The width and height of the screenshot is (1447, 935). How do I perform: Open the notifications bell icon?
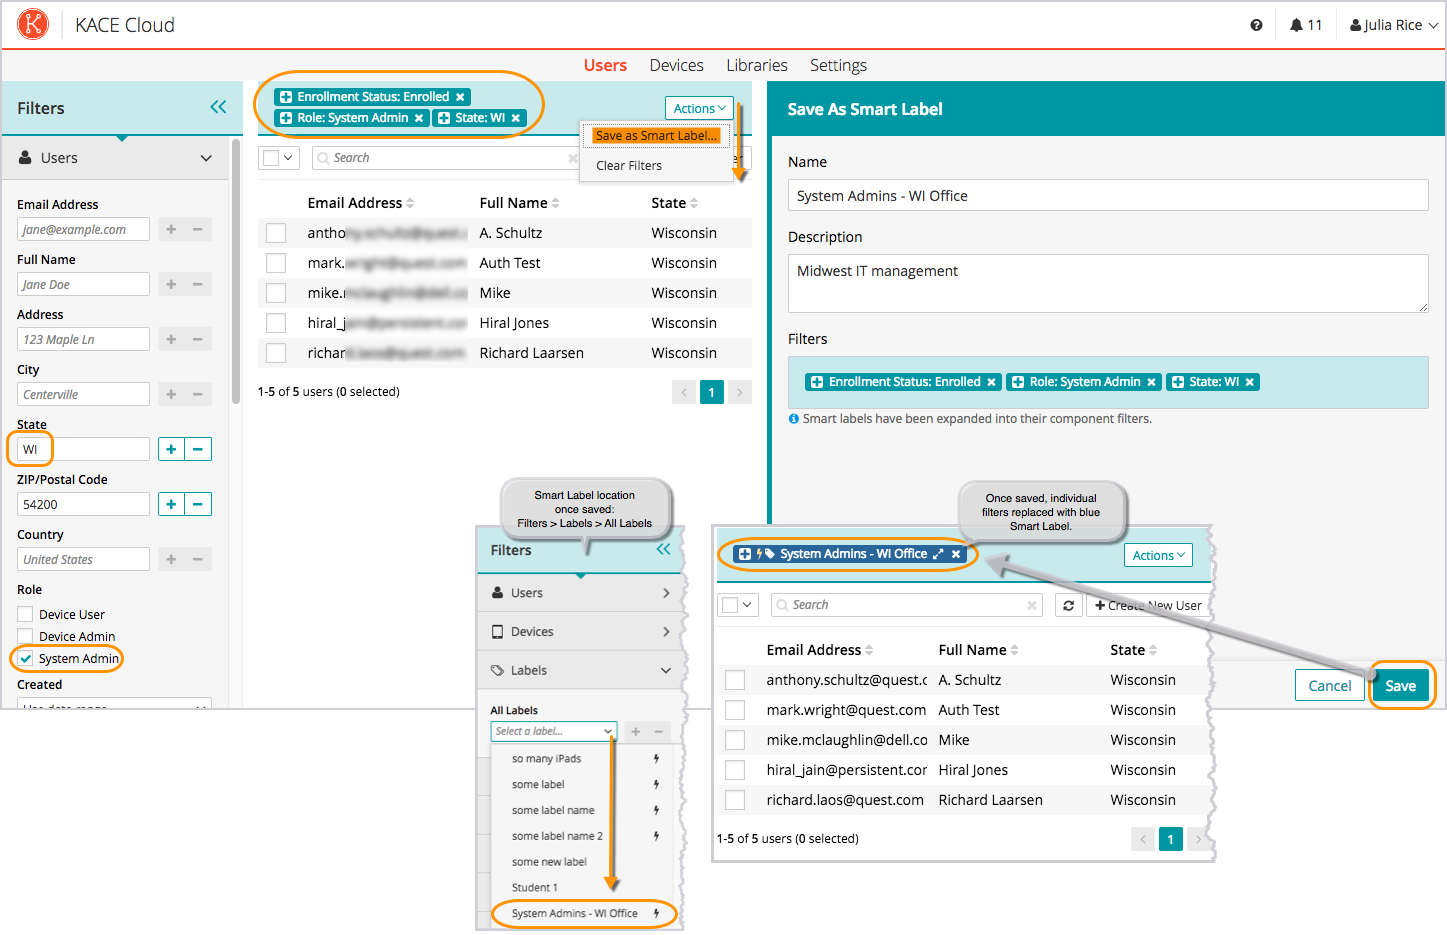[1296, 25]
